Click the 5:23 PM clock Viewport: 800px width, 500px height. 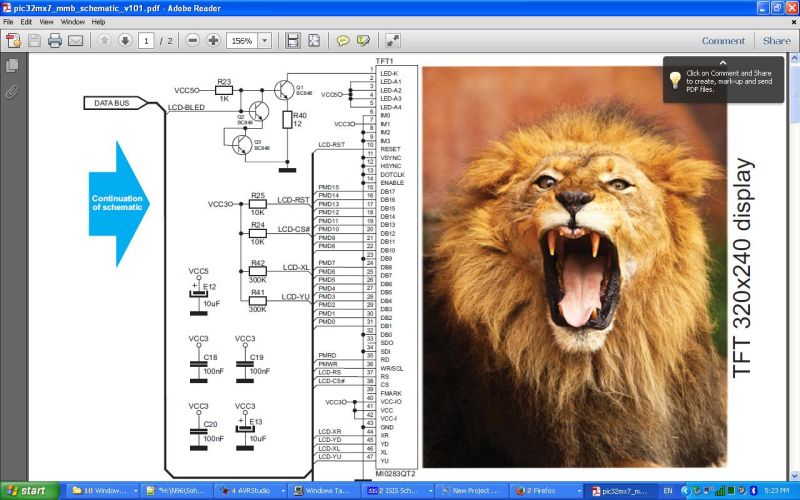pos(777,491)
